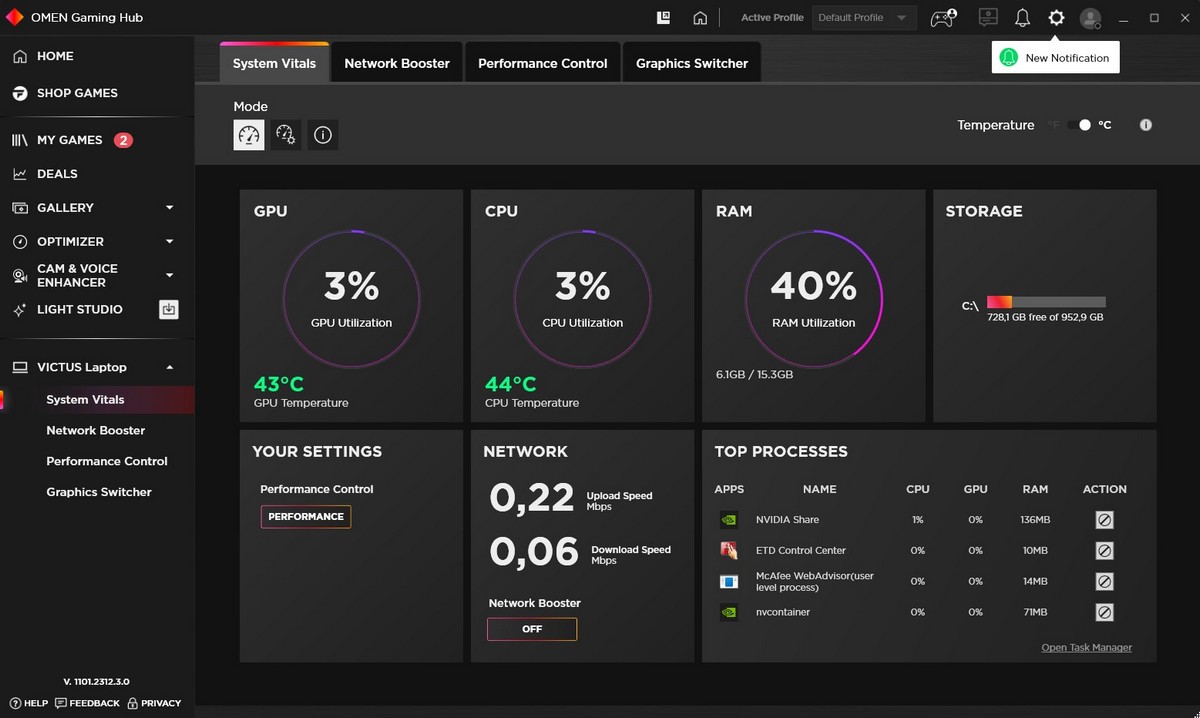Expand the OPTIMIZER dropdown arrow

[x=169, y=242]
